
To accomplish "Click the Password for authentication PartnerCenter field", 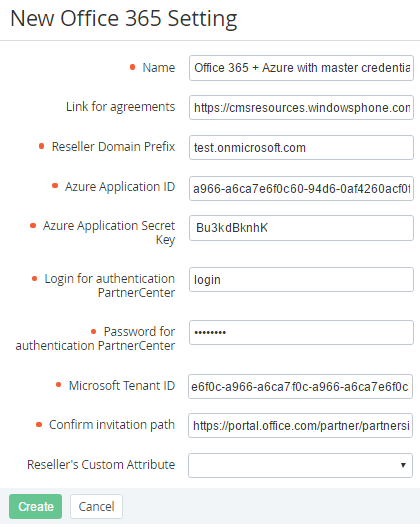I will coord(301,332).
